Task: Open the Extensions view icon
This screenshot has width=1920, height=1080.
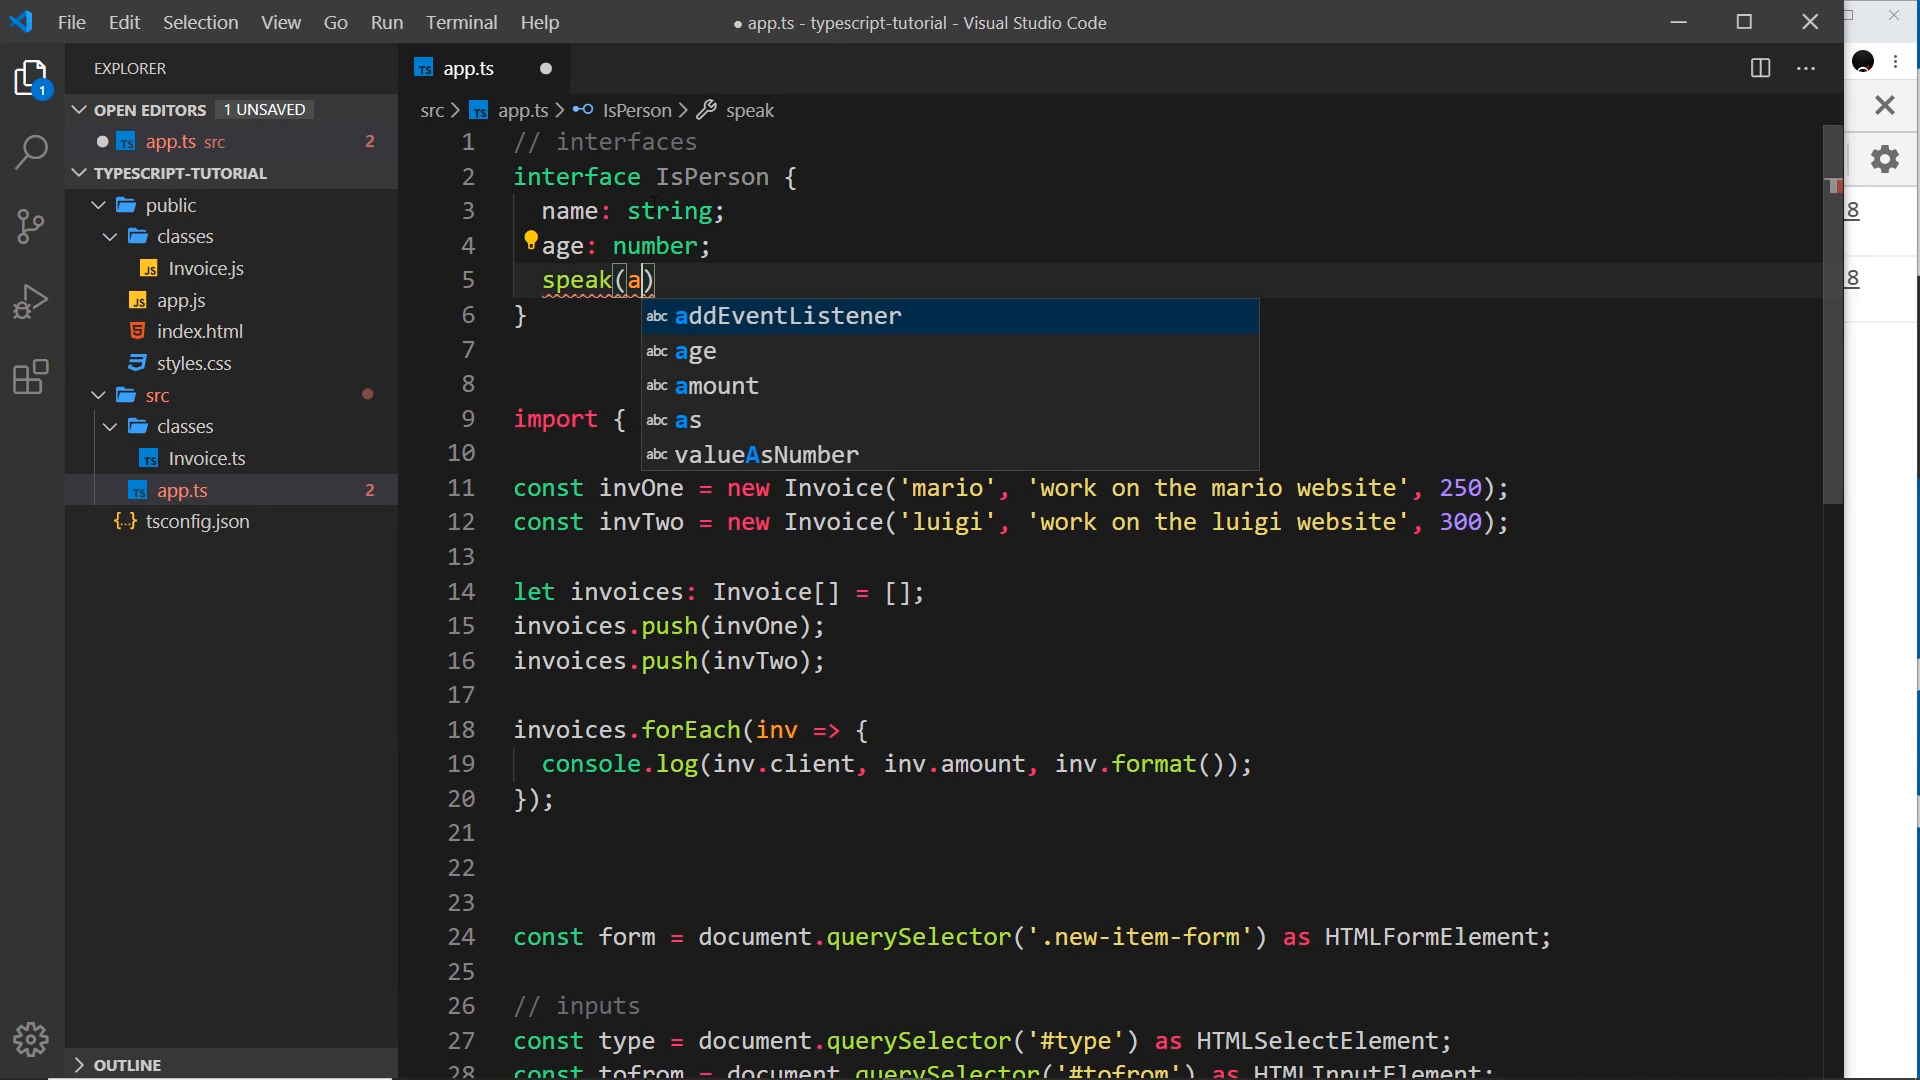Action: coord(31,376)
